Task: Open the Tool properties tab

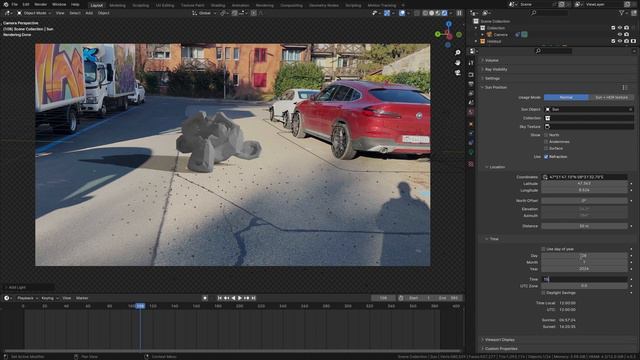Action: [x=471, y=63]
